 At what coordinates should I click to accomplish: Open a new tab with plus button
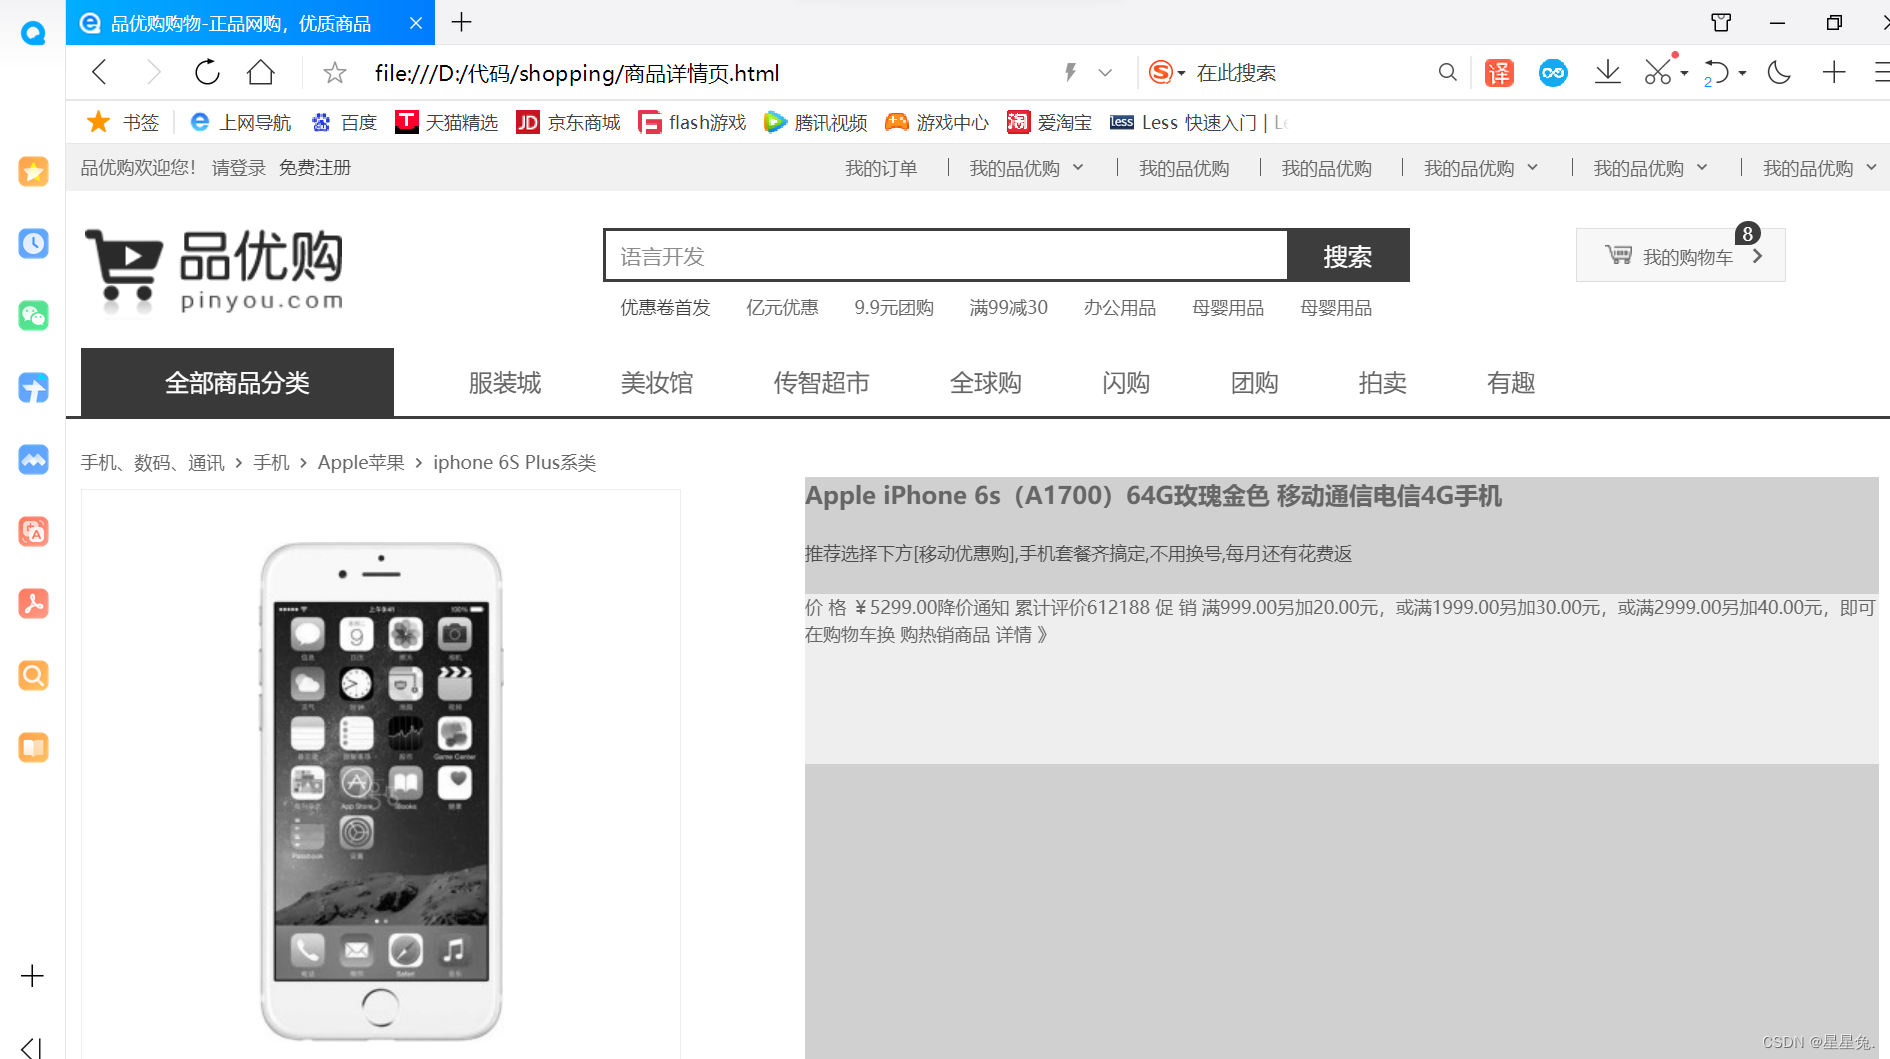point(461,22)
